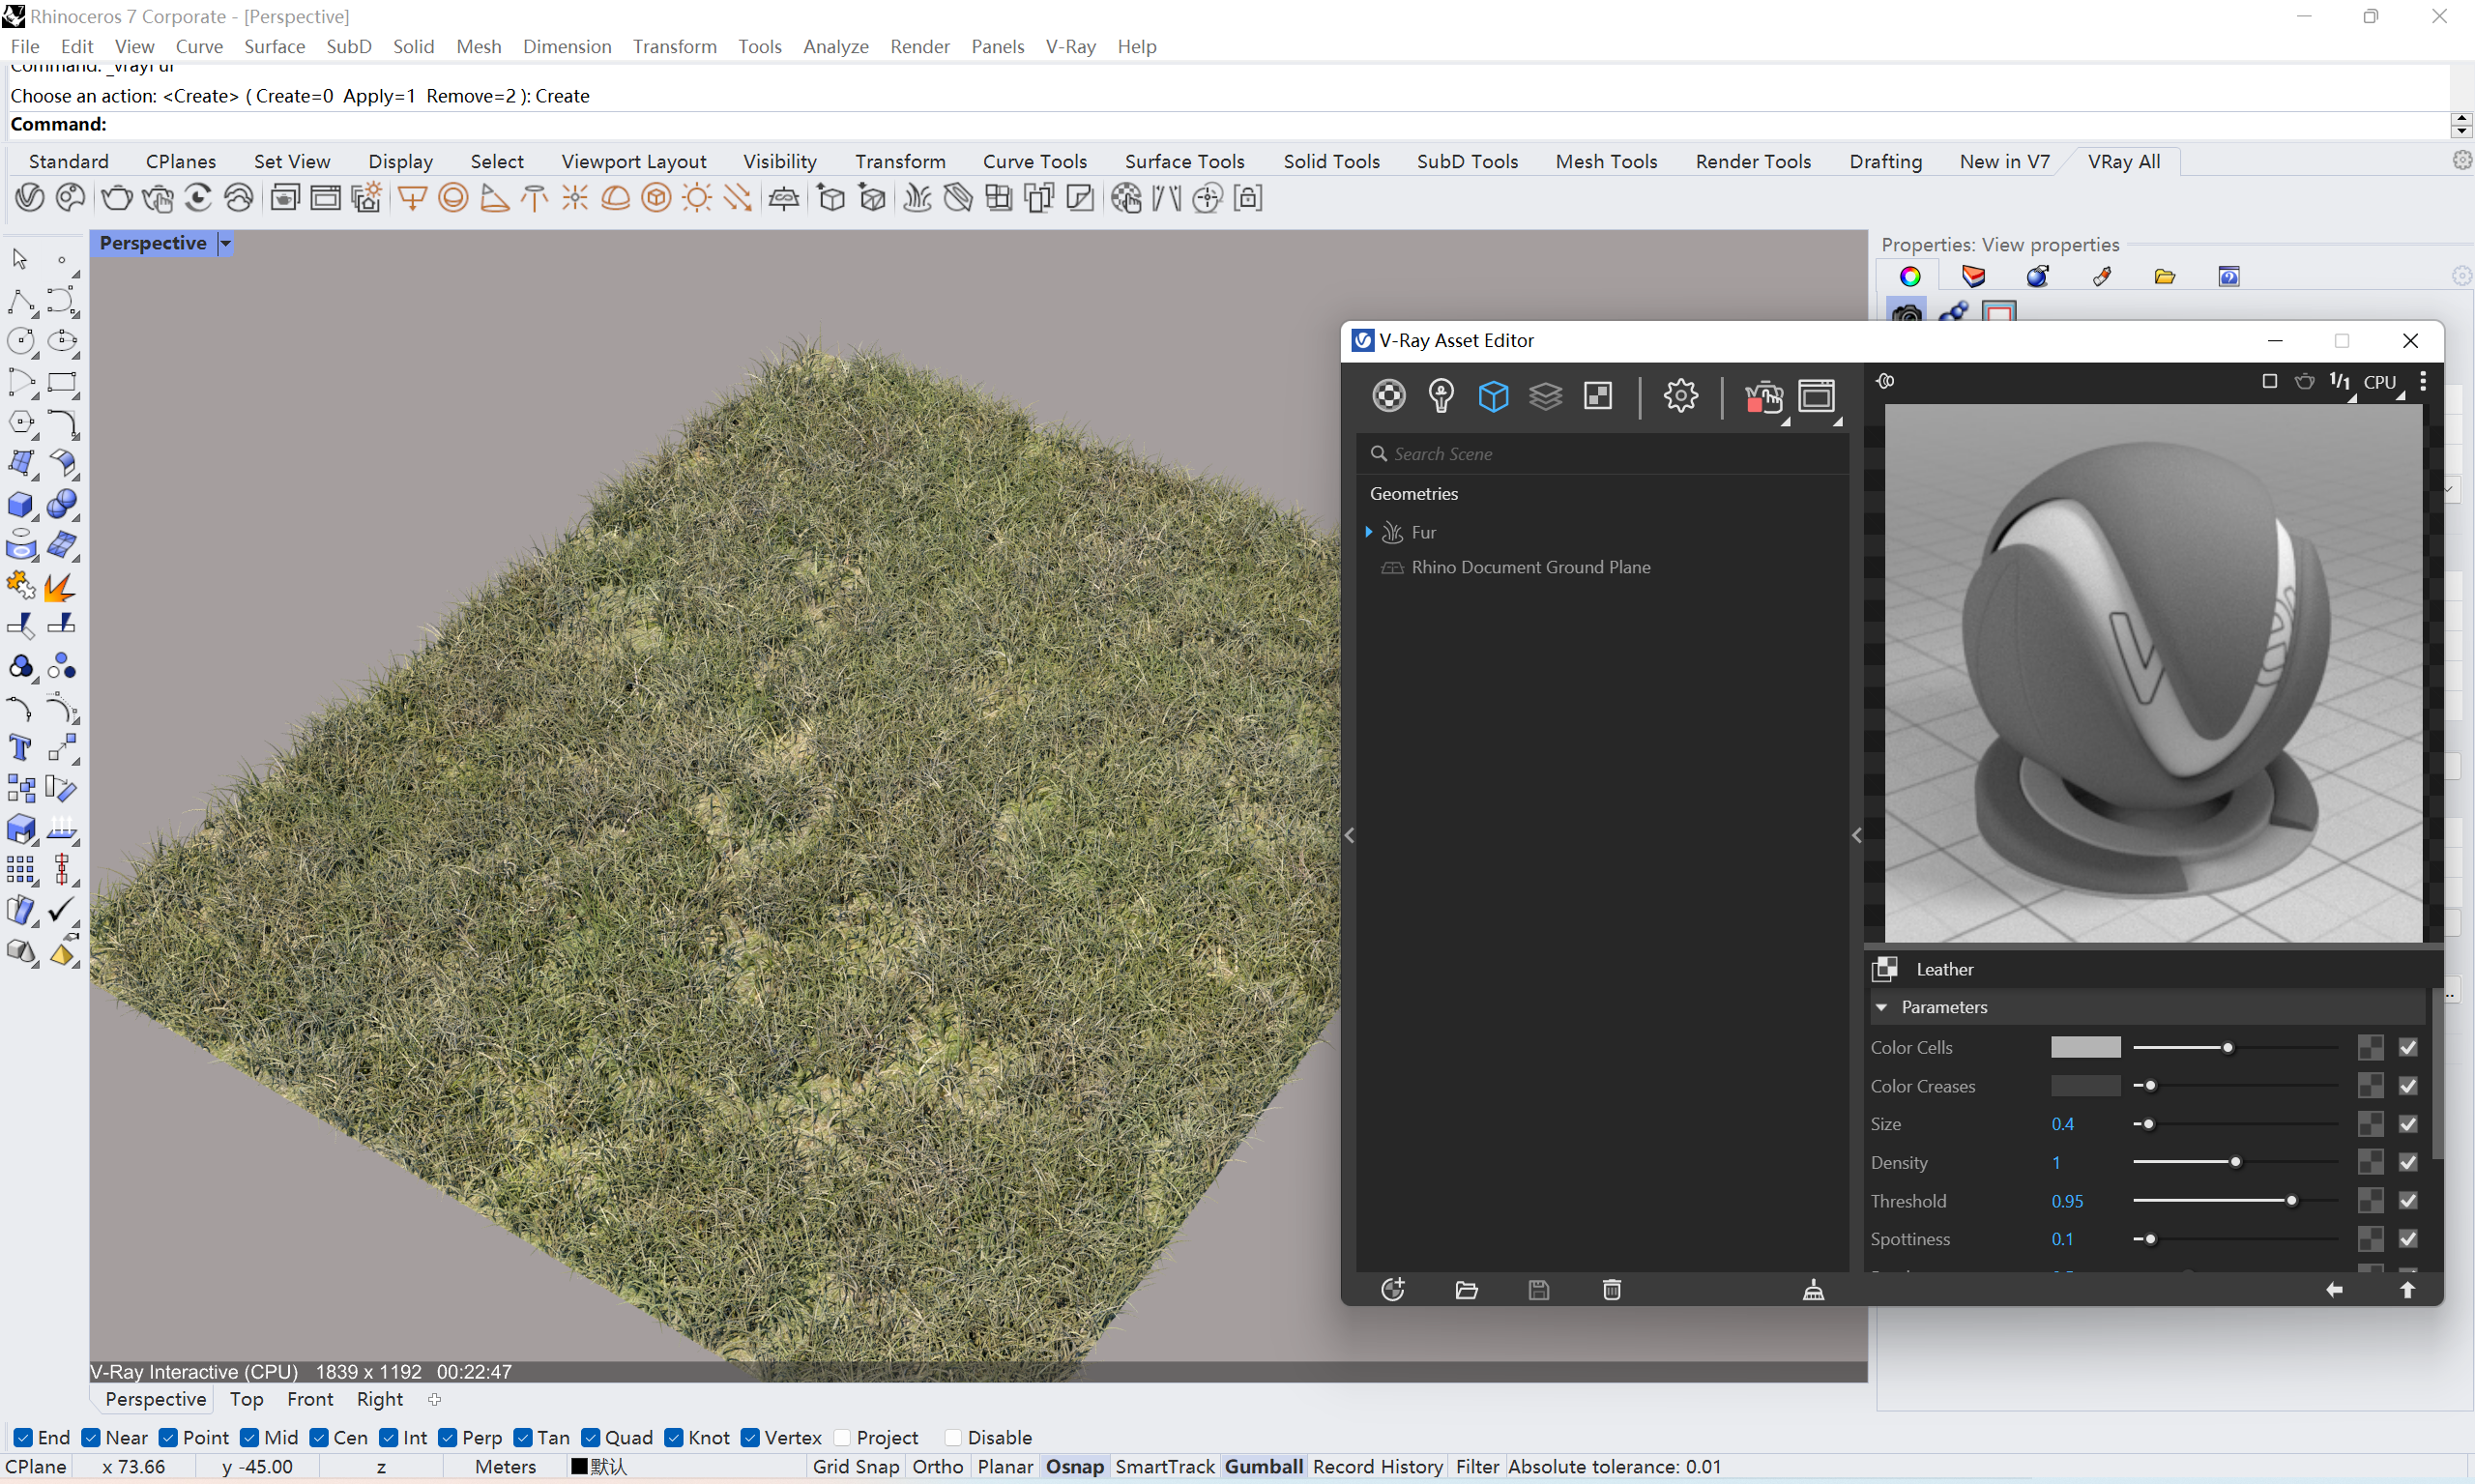Open Textures category checker icon
This screenshot has height=1484, width=2475.
click(x=1598, y=396)
